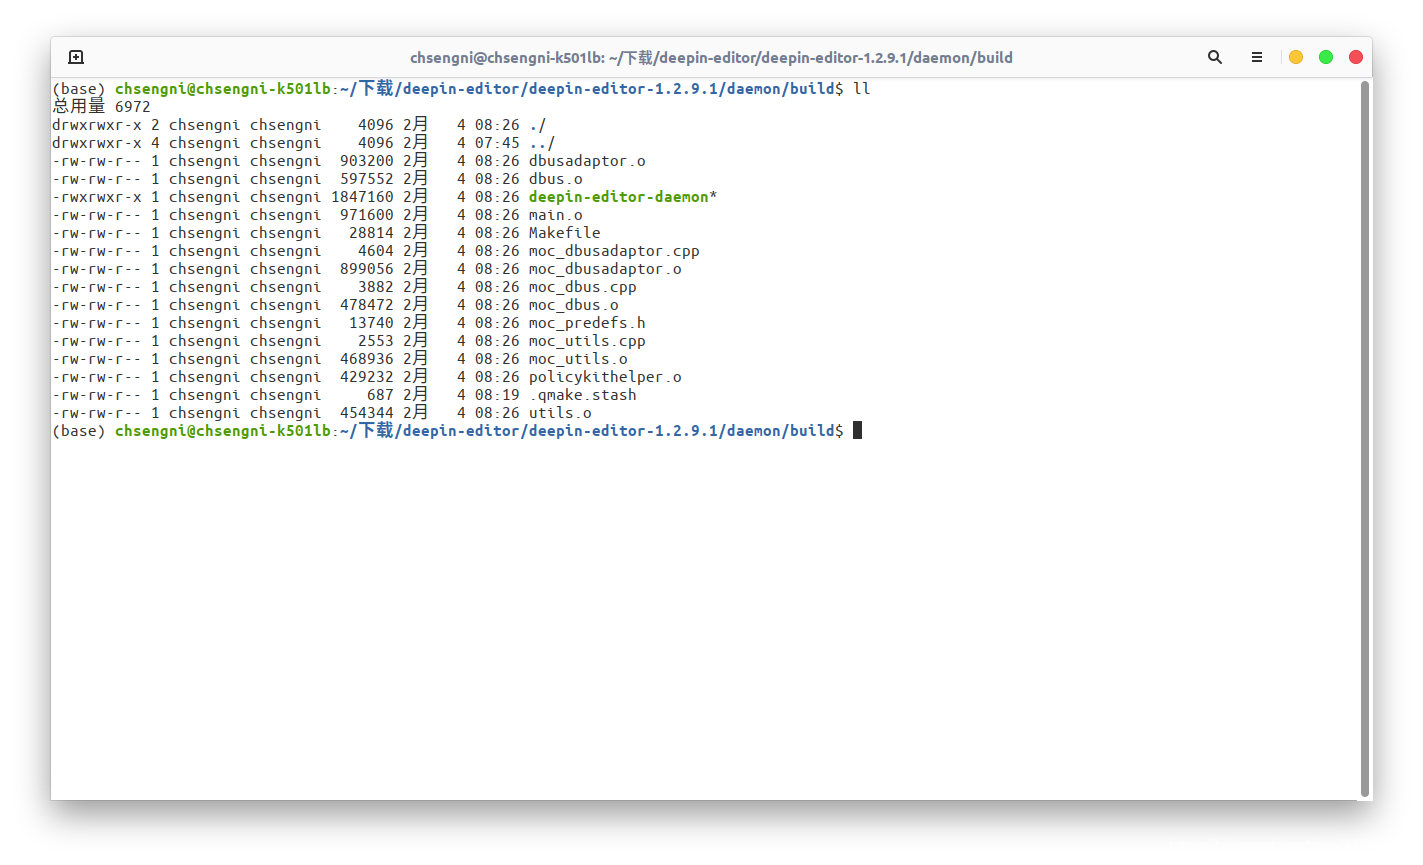Click the '.qmake.stash' file name
The width and height of the screenshot is (1423, 865).
583,395
